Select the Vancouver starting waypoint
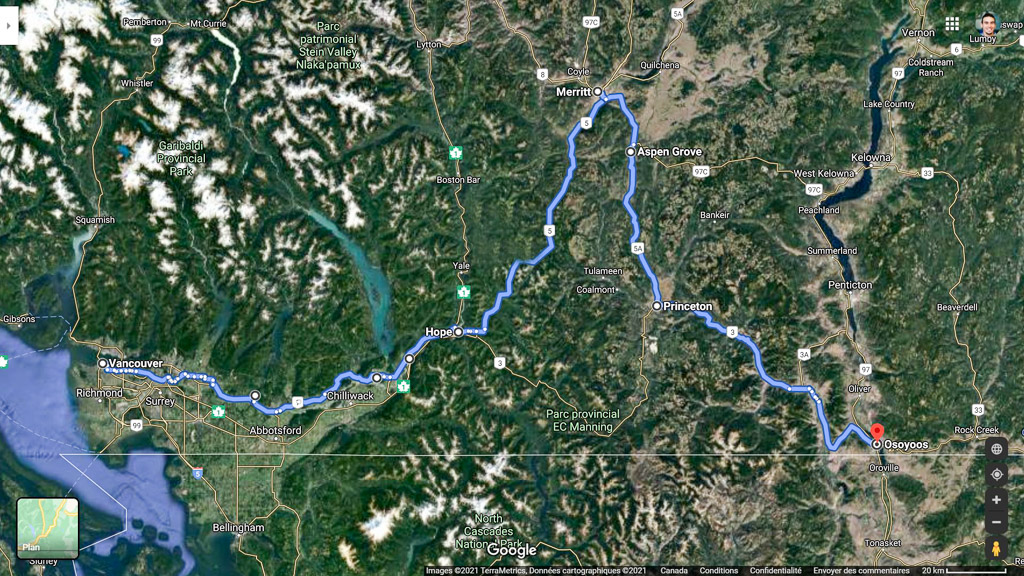Viewport: 1024px width, 576px height. [103, 363]
